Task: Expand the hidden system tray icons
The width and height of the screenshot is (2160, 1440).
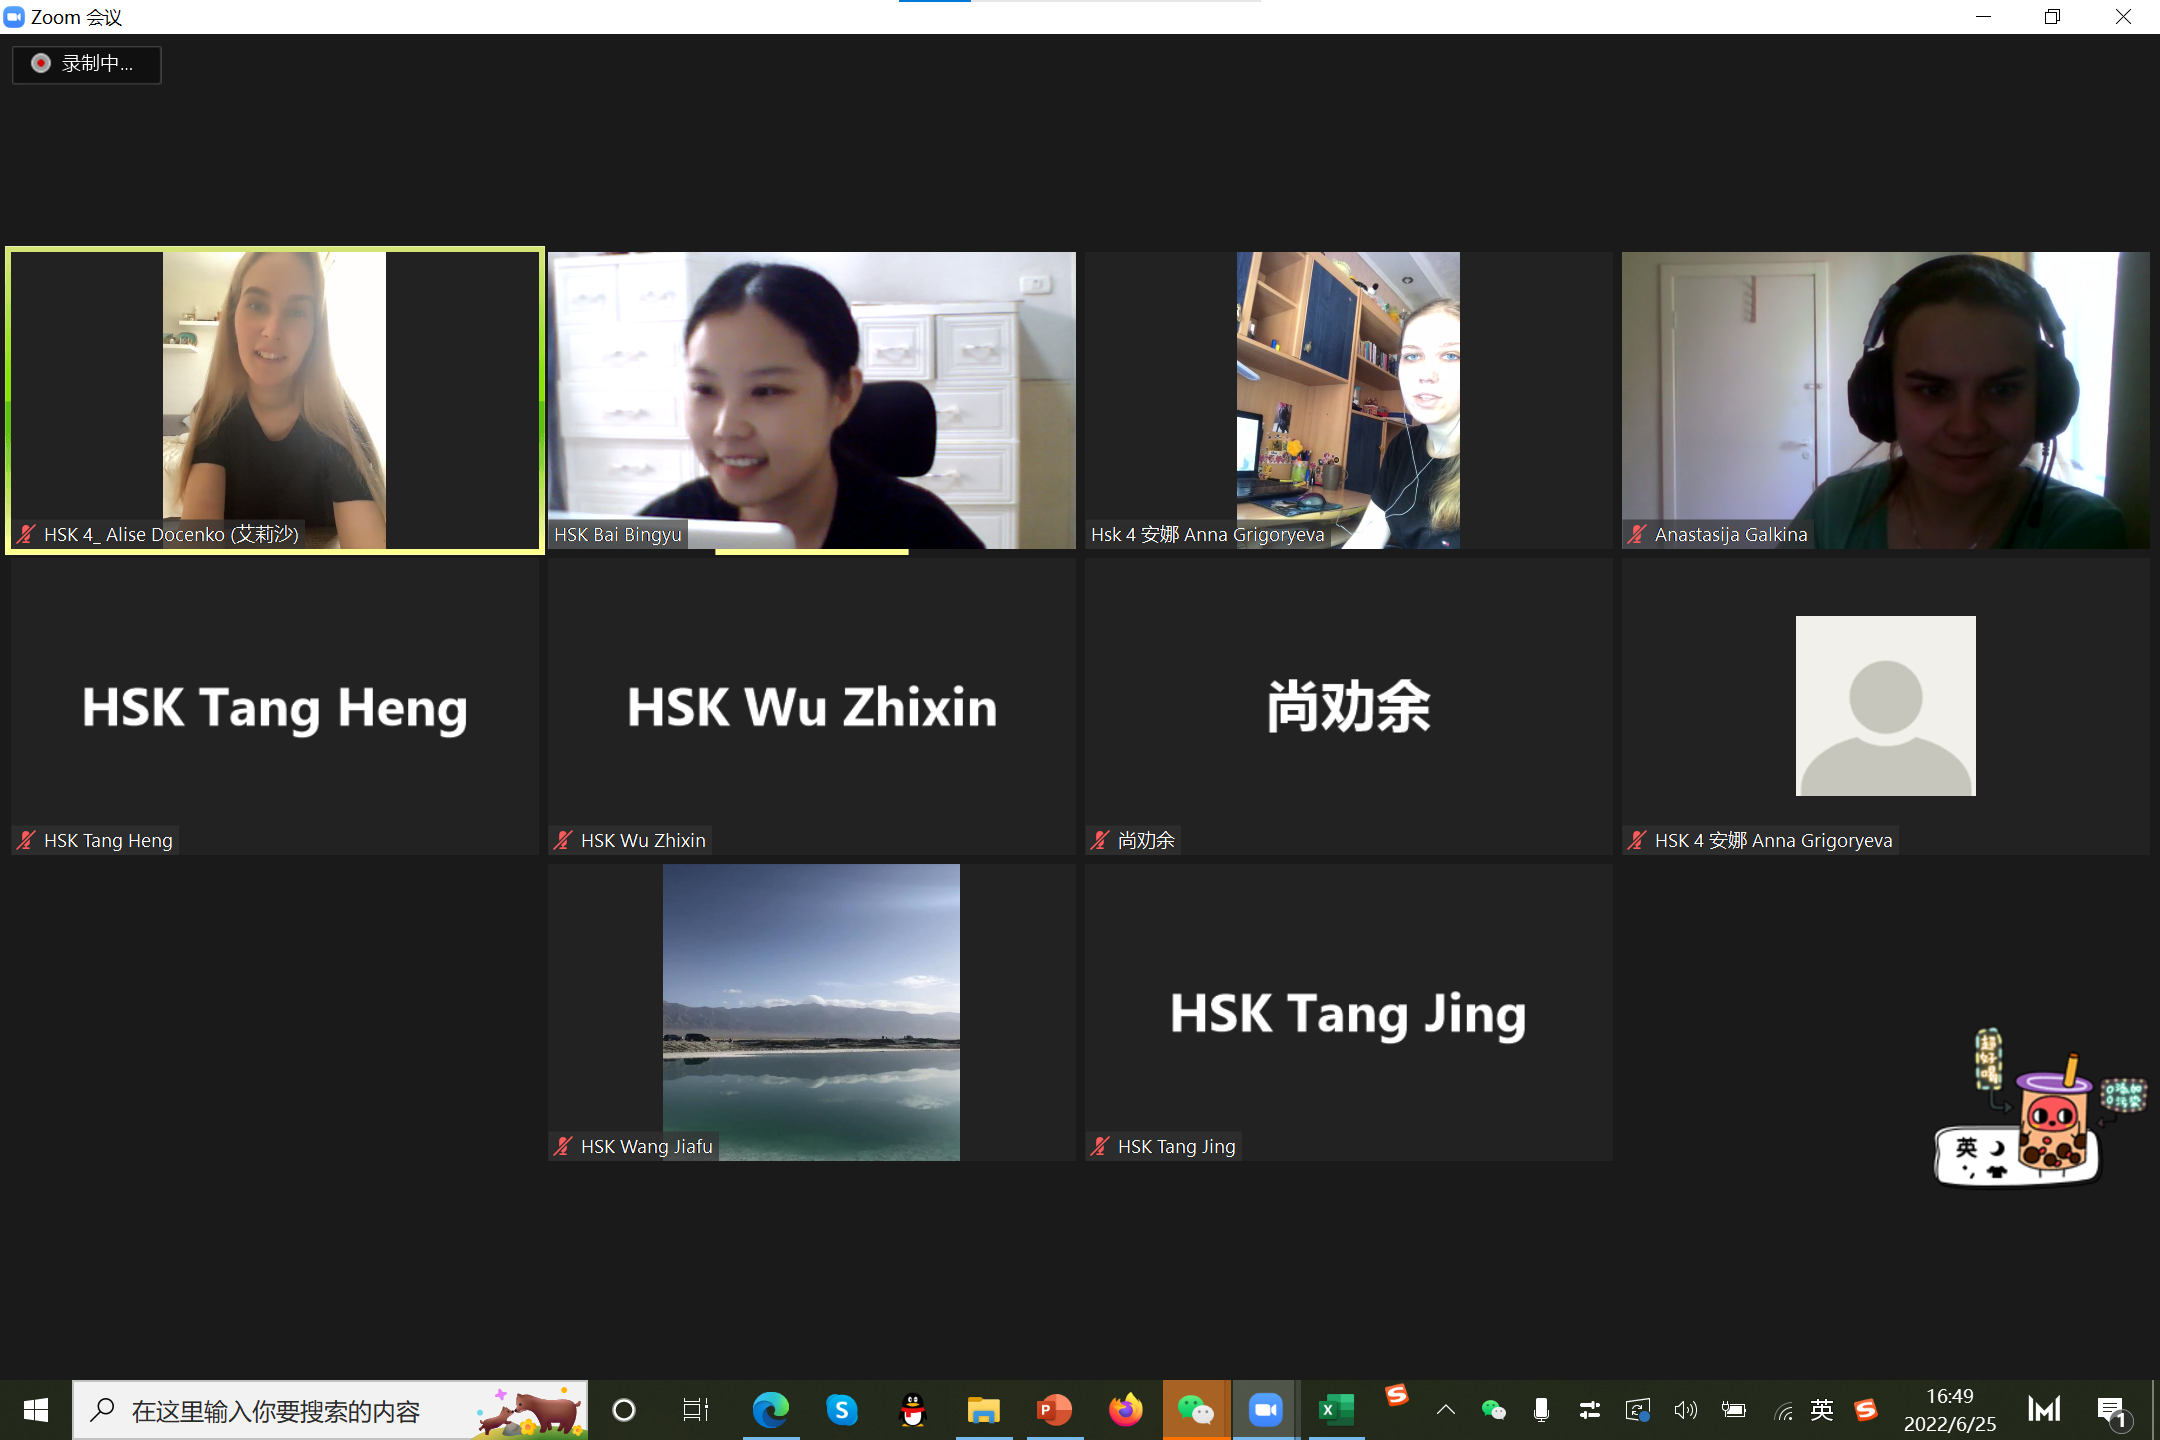Action: click(1446, 1411)
